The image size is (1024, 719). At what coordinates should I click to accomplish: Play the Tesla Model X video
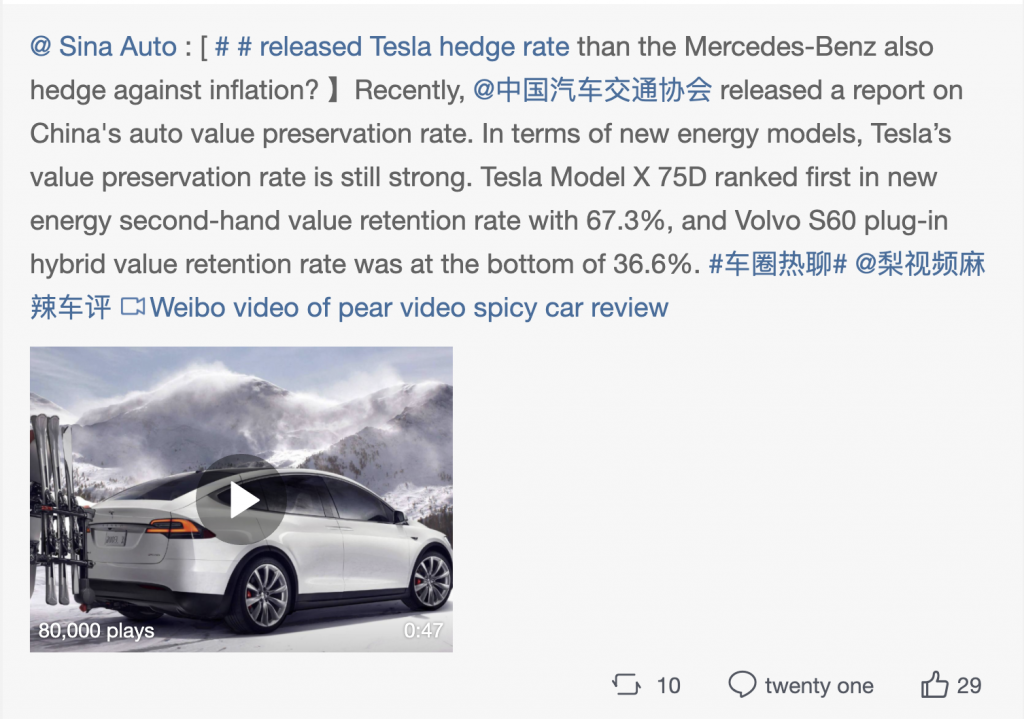pyautogui.click(x=242, y=500)
